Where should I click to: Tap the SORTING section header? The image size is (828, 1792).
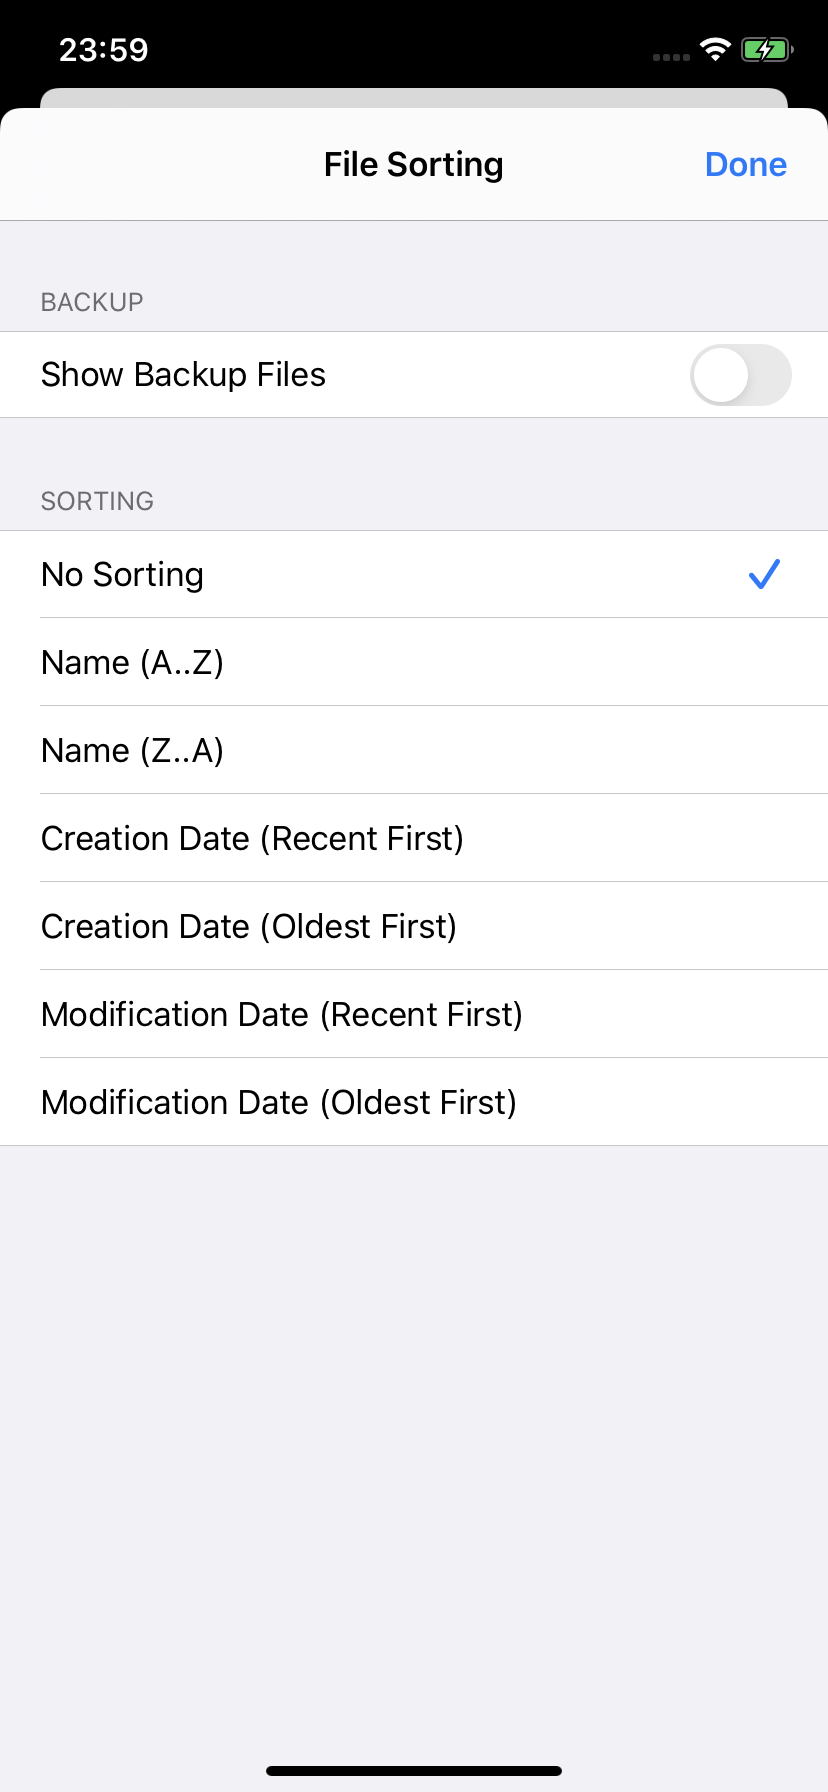click(97, 501)
